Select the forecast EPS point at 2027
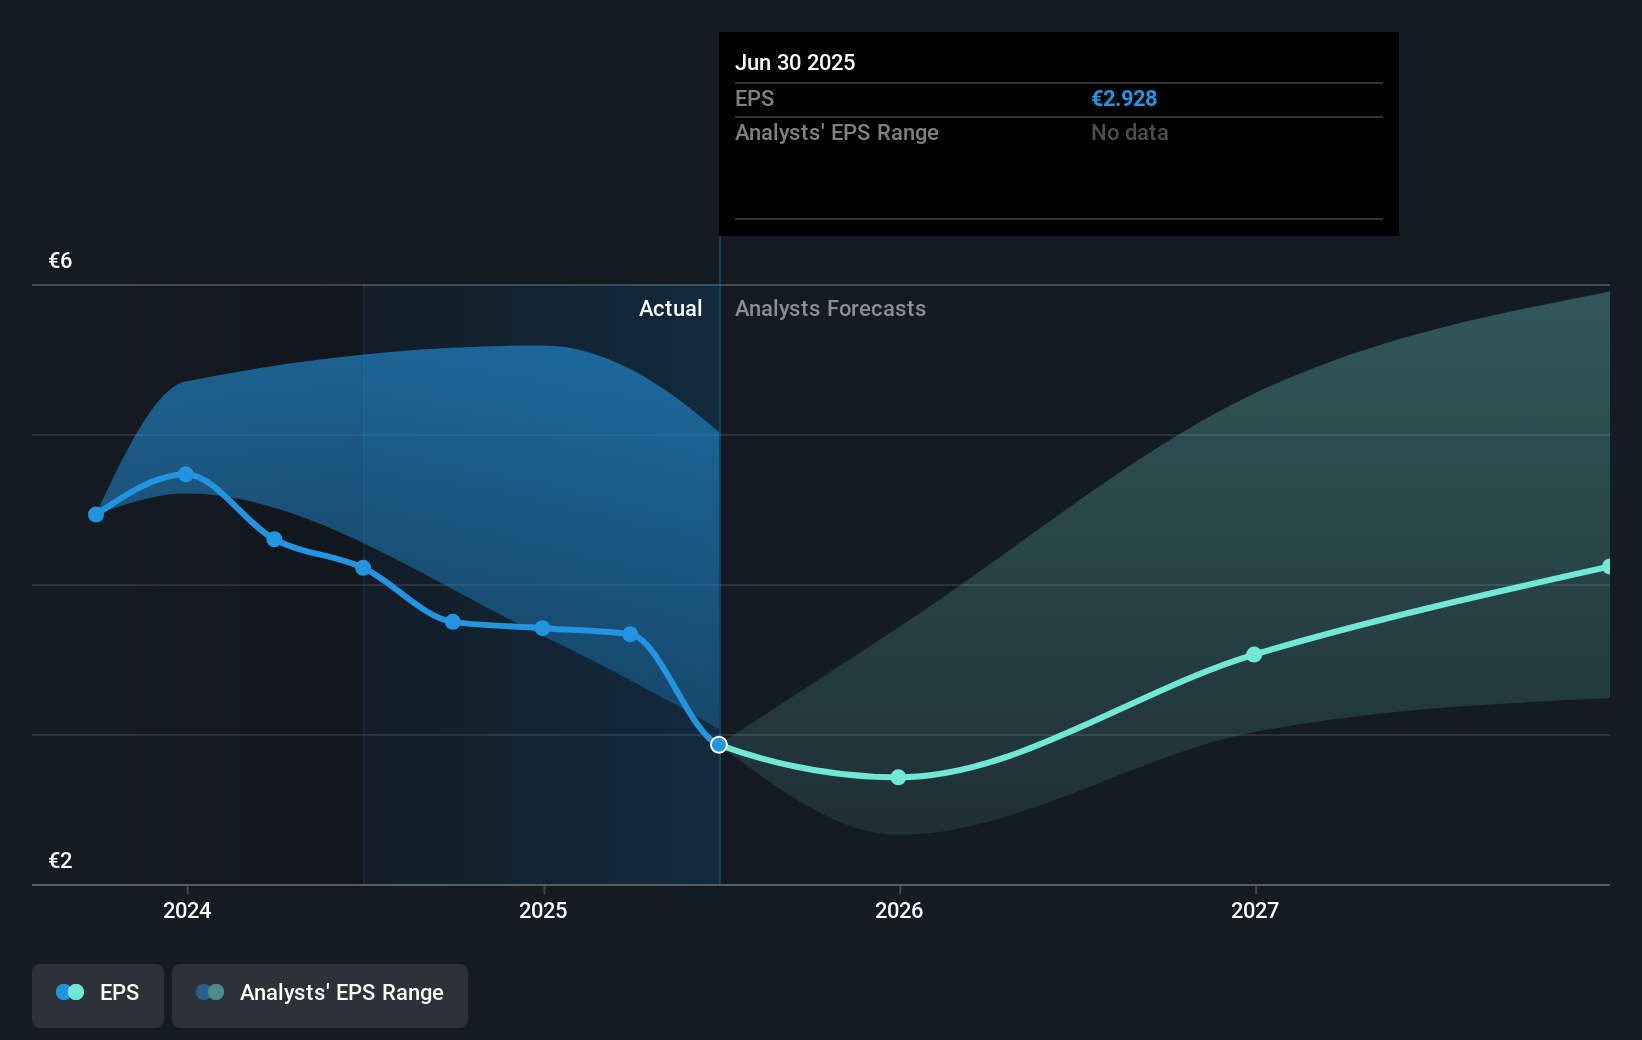The width and height of the screenshot is (1642, 1040). tap(1254, 655)
